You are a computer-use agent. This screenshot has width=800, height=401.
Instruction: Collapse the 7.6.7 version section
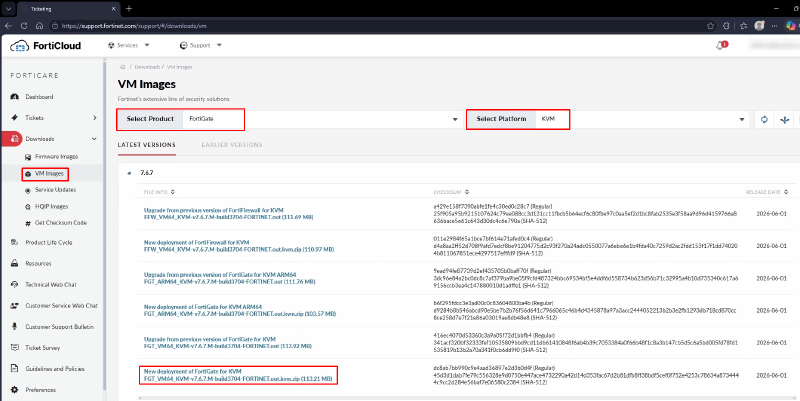pos(129,173)
